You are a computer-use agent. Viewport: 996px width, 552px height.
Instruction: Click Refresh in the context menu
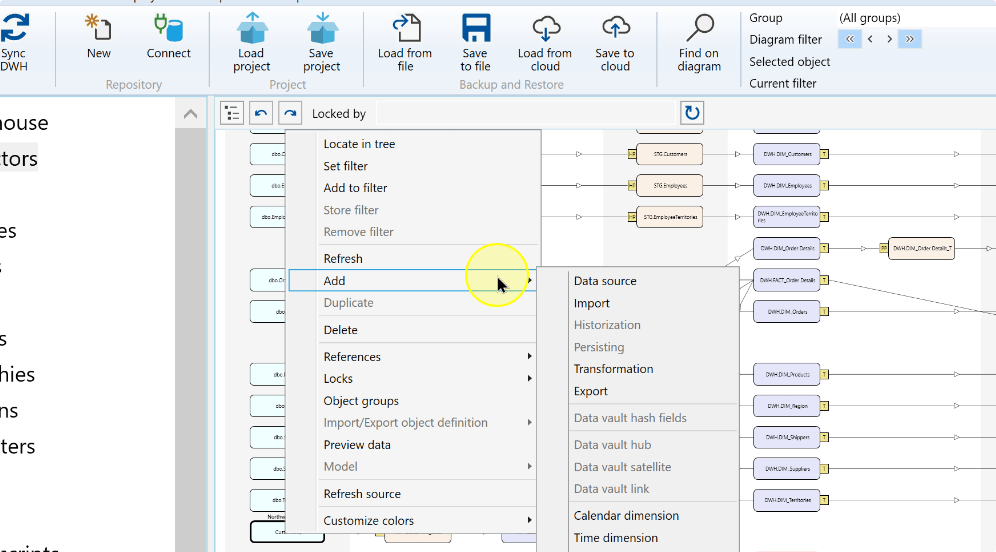343,259
